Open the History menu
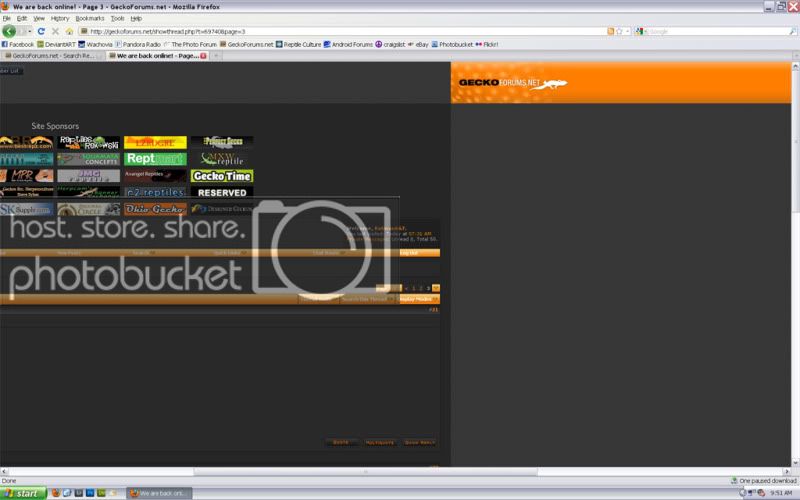The height and width of the screenshot is (500, 800). point(60,18)
